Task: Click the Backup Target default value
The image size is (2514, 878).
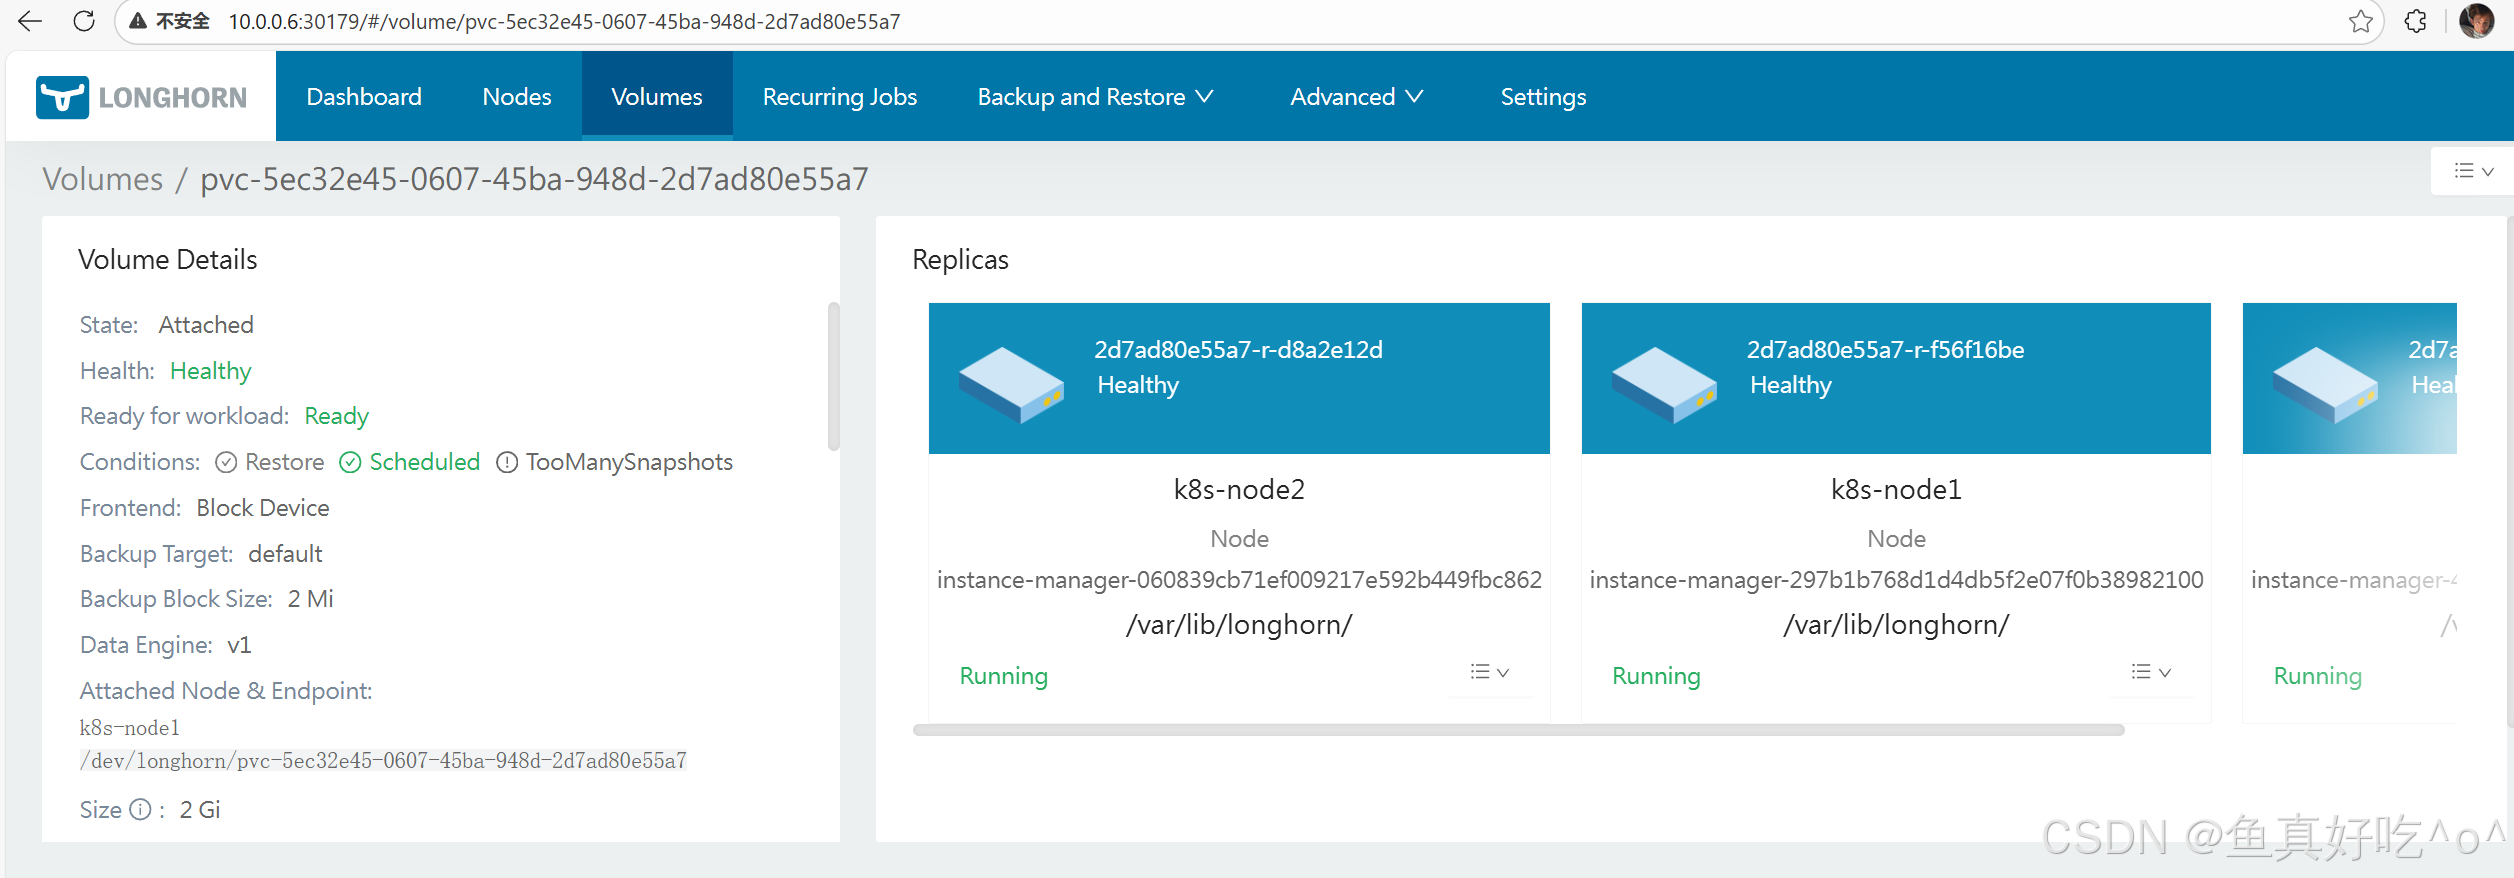Action: click(x=285, y=554)
